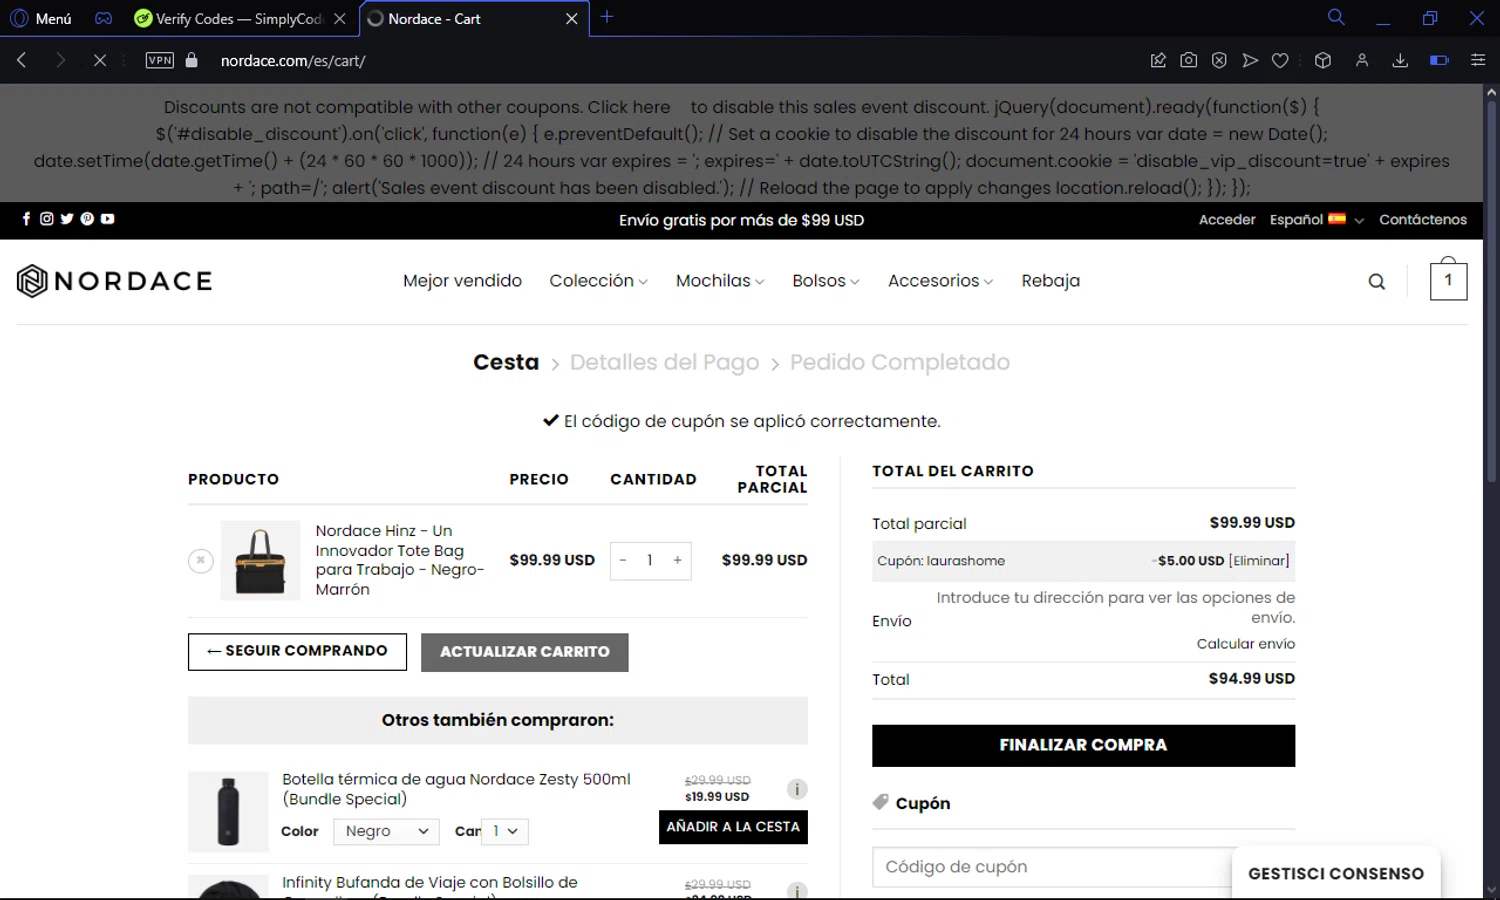Take a snapshot with camera icon
The image size is (1500, 900).
tap(1188, 60)
